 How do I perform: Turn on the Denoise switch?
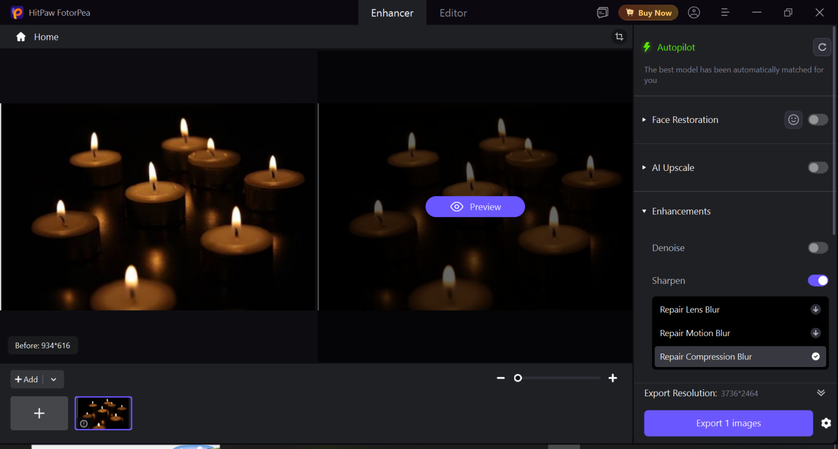(818, 248)
